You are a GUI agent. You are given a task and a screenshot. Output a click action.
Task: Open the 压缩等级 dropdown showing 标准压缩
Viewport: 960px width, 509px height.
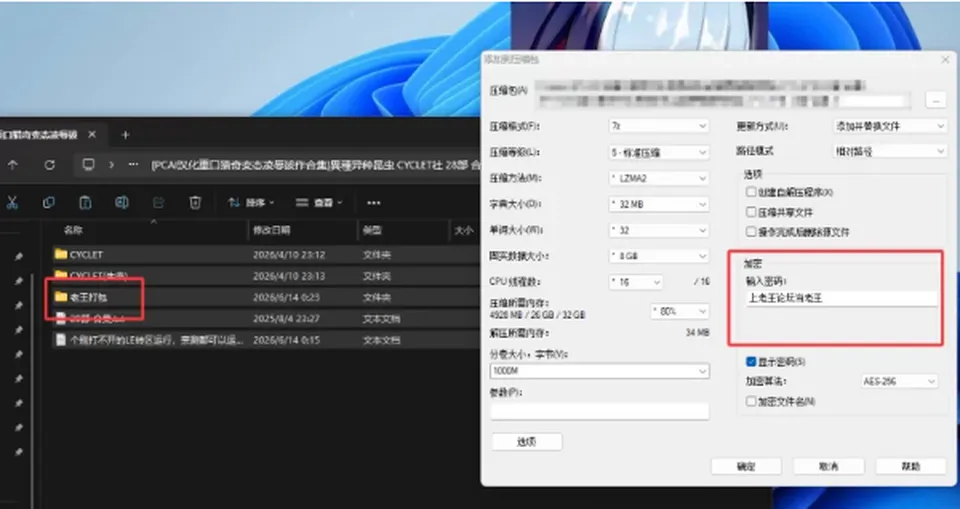tap(659, 152)
